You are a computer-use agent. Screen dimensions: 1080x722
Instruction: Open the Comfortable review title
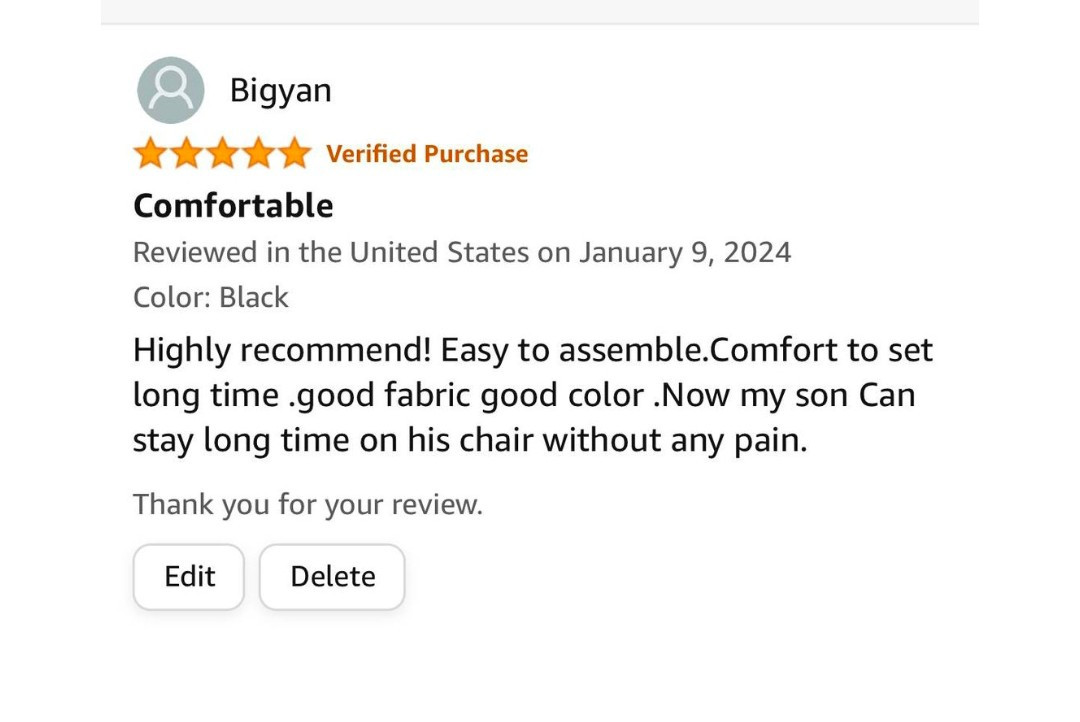click(x=233, y=206)
